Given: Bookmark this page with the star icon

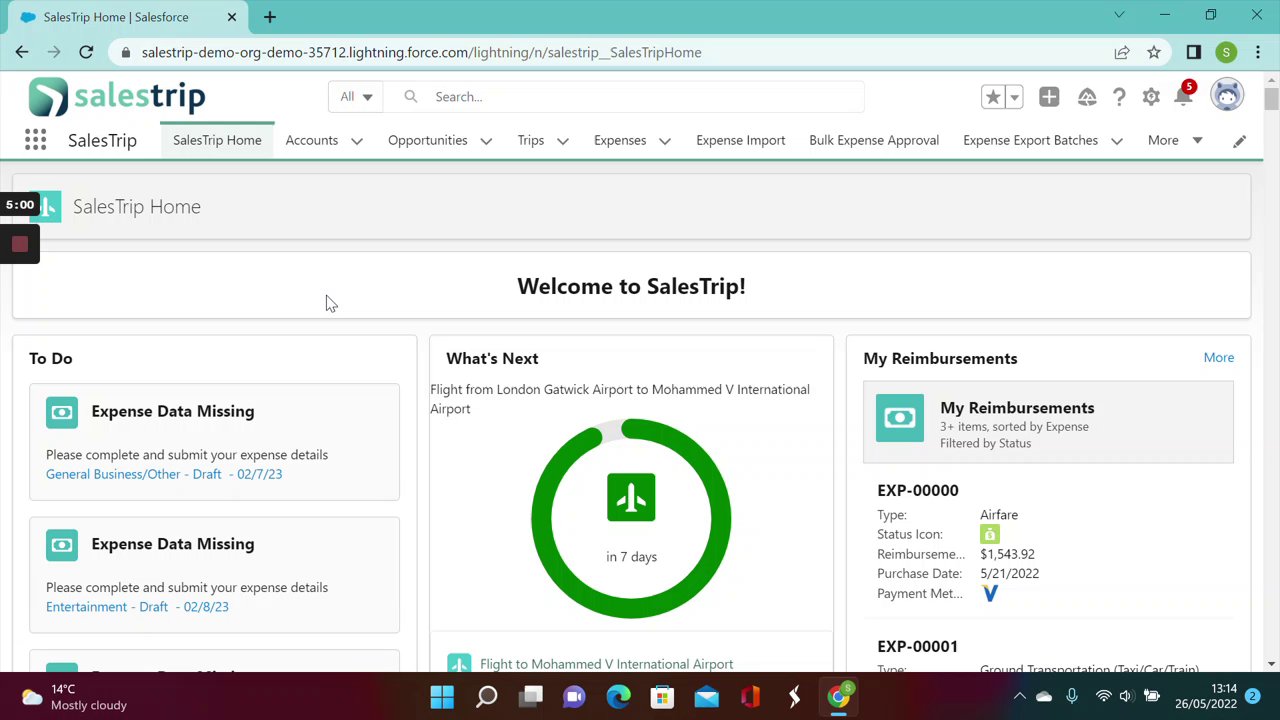Looking at the screenshot, I should pos(1154,52).
